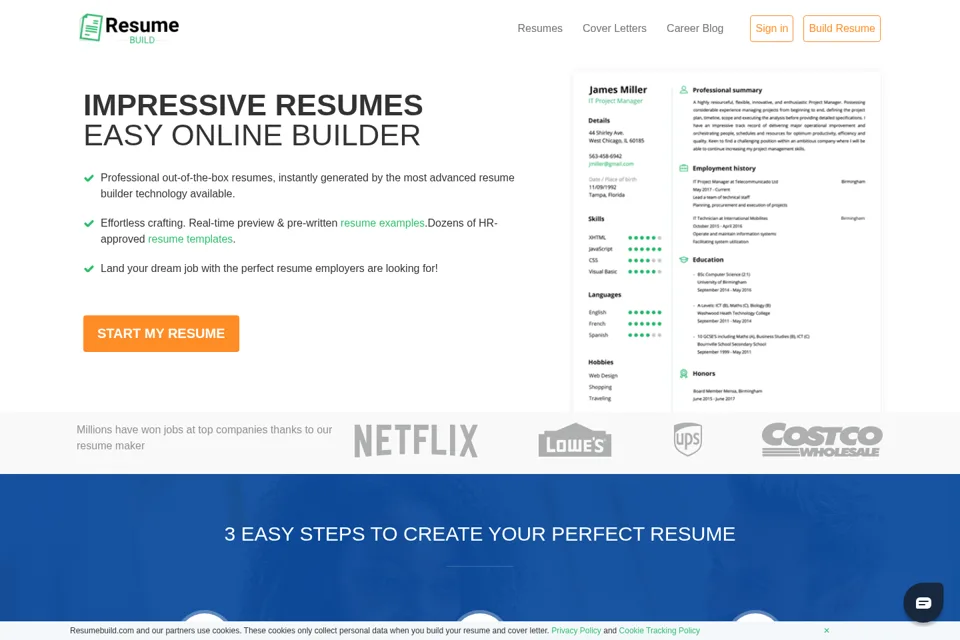Viewport: 960px width, 640px height.
Task: Open the chat widget bubble
Action: coord(923,603)
